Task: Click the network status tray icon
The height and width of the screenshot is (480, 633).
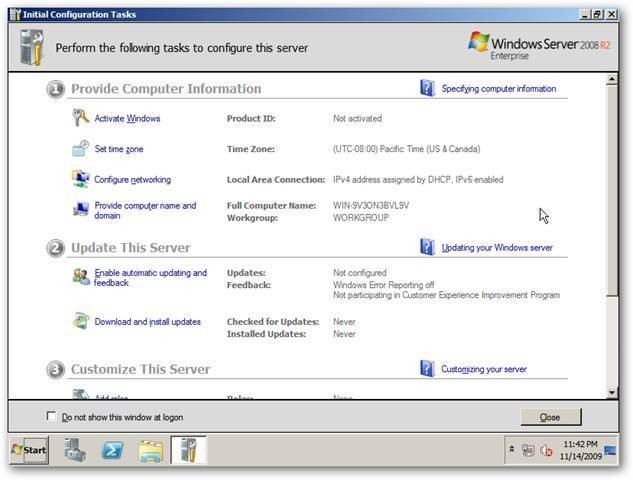Action: tap(528, 450)
